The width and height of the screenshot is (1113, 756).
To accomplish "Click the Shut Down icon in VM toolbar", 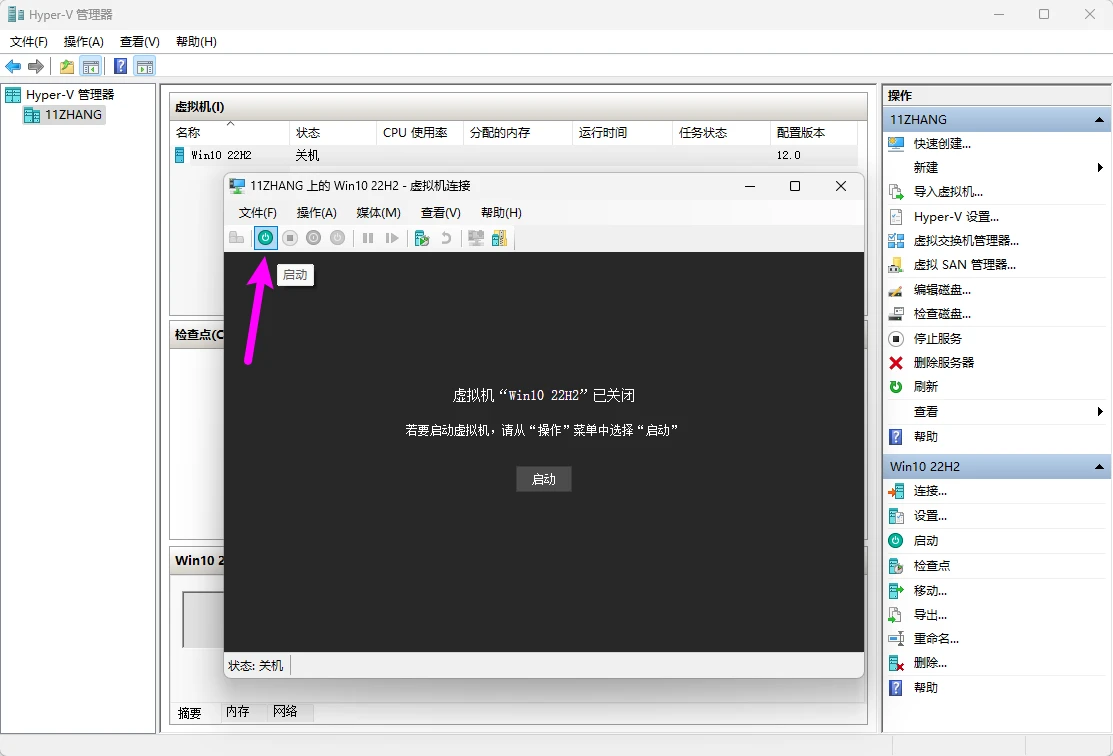I will (x=314, y=238).
